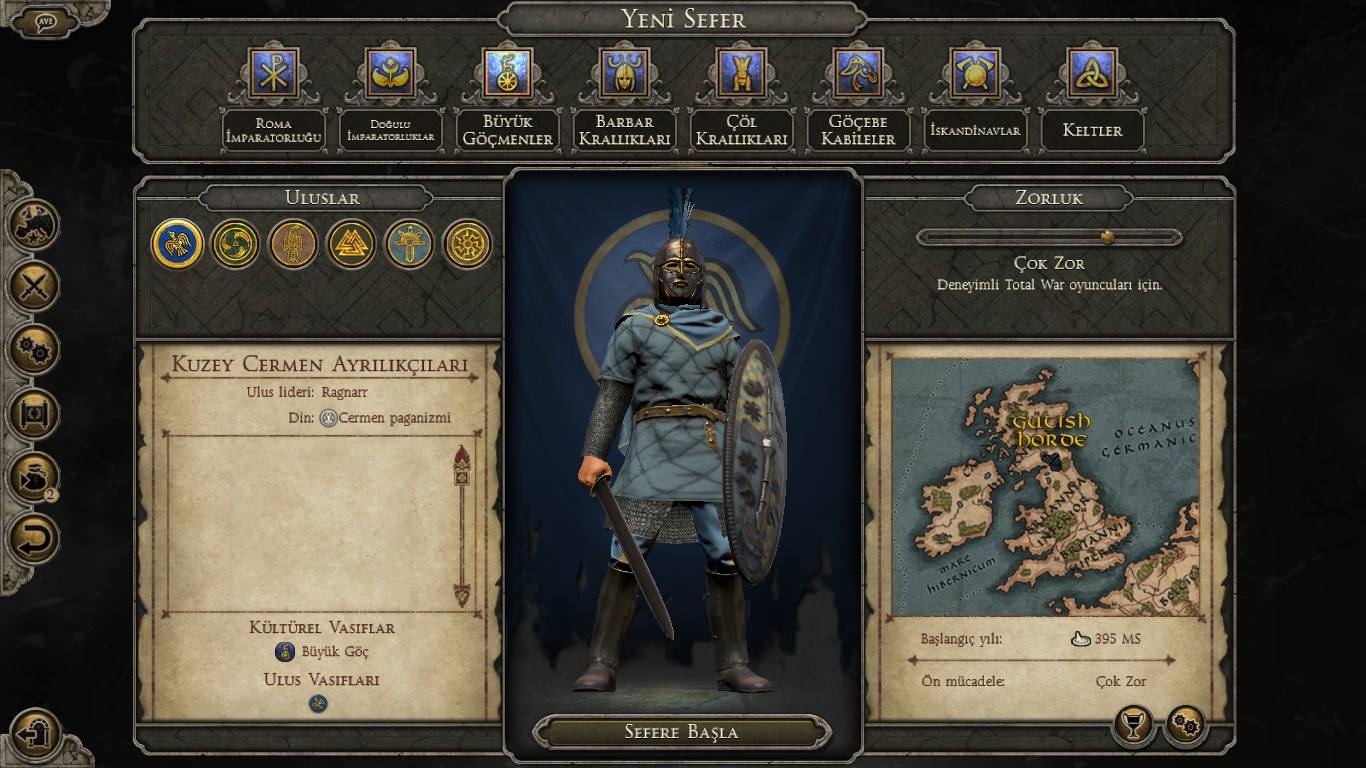Switch to the Keltler culture tab
Image resolution: width=1366 pixels, height=768 pixels.
(1092, 130)
